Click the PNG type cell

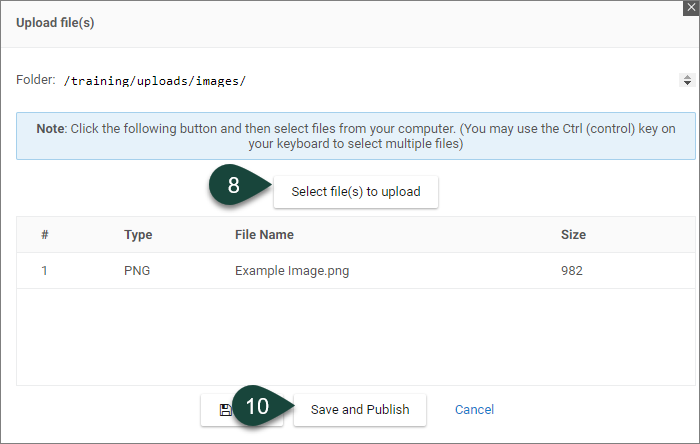tap(138, 271)
